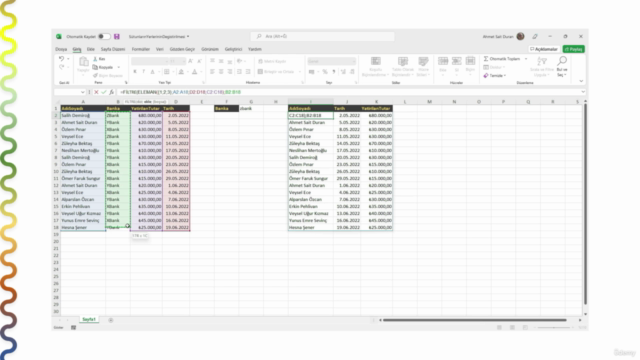Open the Geliştirici tab

coord(233,49)
